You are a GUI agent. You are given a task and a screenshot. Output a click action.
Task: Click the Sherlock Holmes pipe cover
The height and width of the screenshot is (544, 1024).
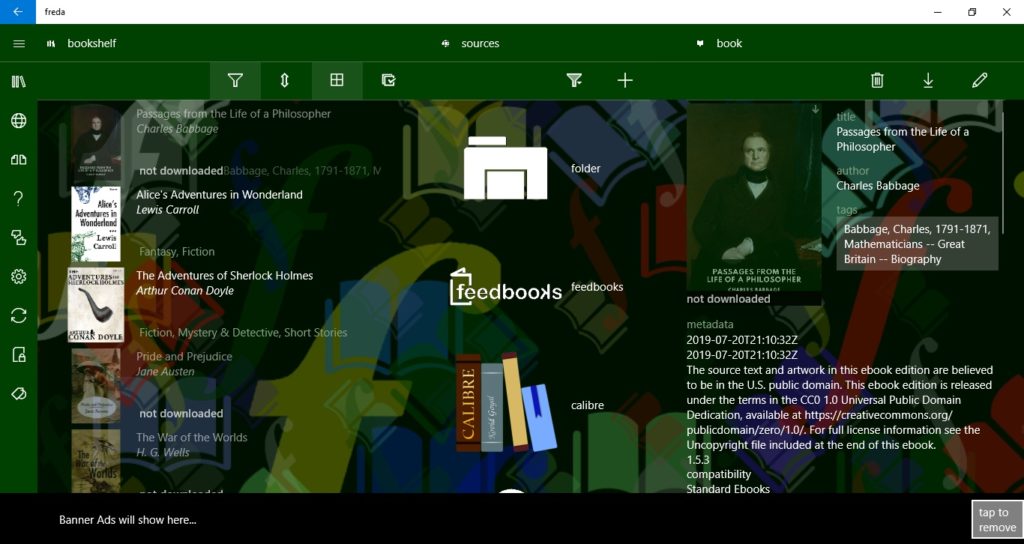click(x=96, y=305)
